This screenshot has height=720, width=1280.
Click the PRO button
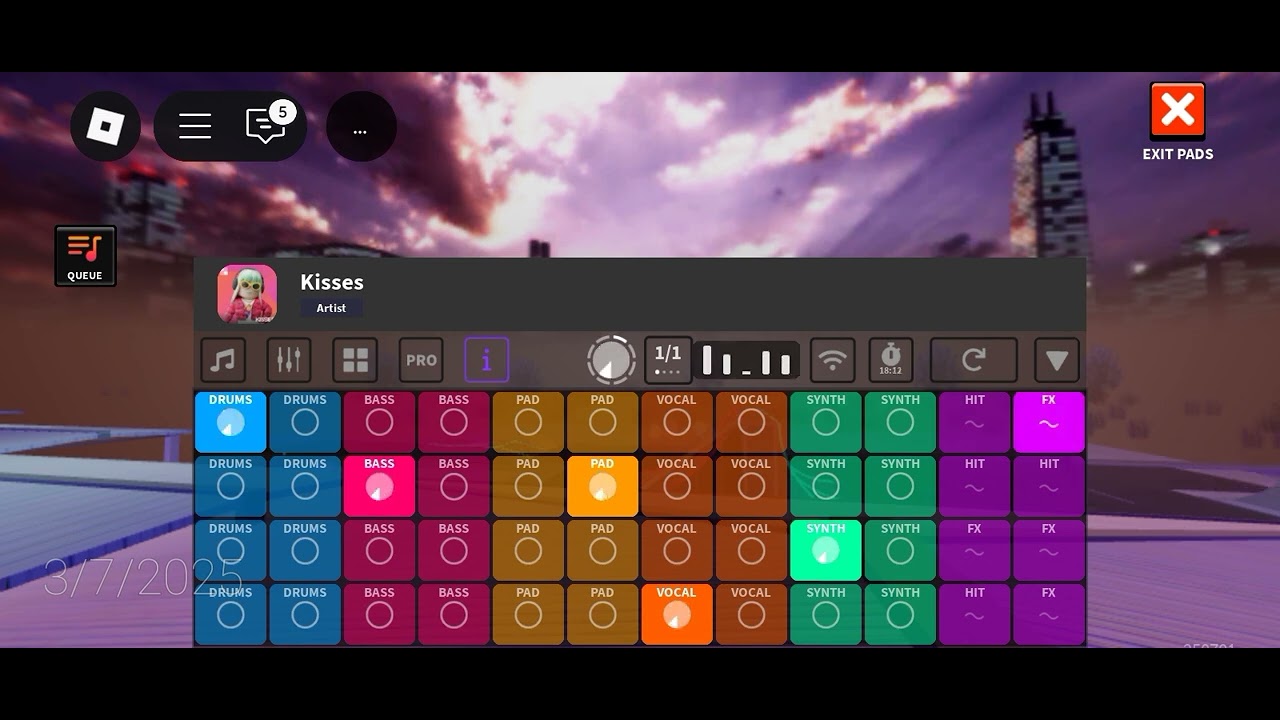click(421, 360)
